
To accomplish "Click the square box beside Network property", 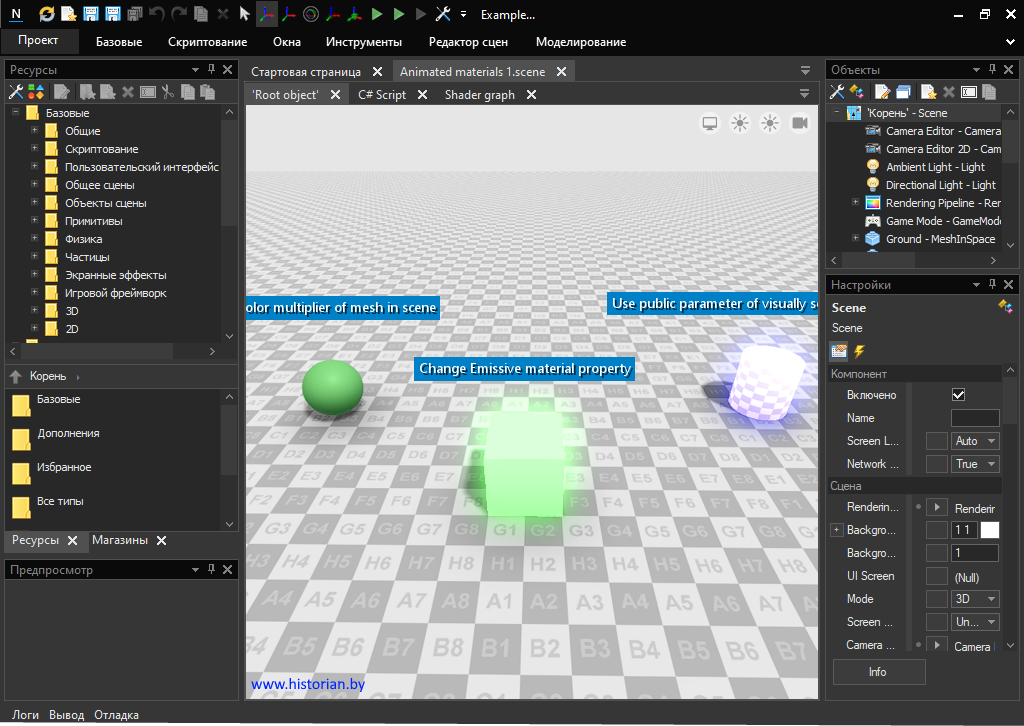I will click(x=936, y=464).
